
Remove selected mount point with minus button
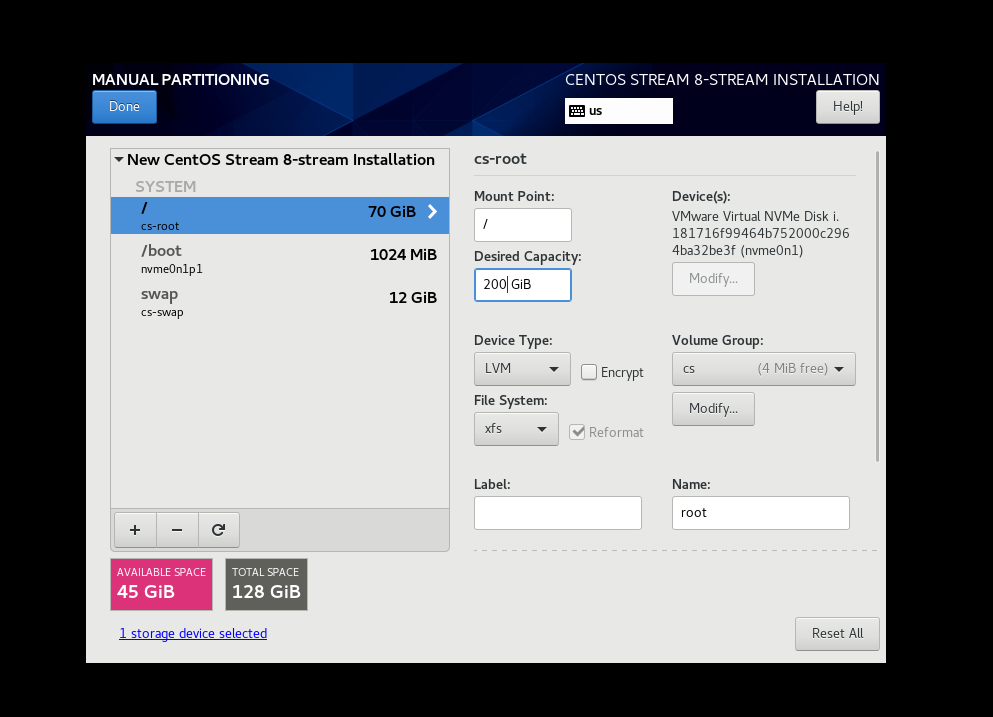click(x=177, y=530)
